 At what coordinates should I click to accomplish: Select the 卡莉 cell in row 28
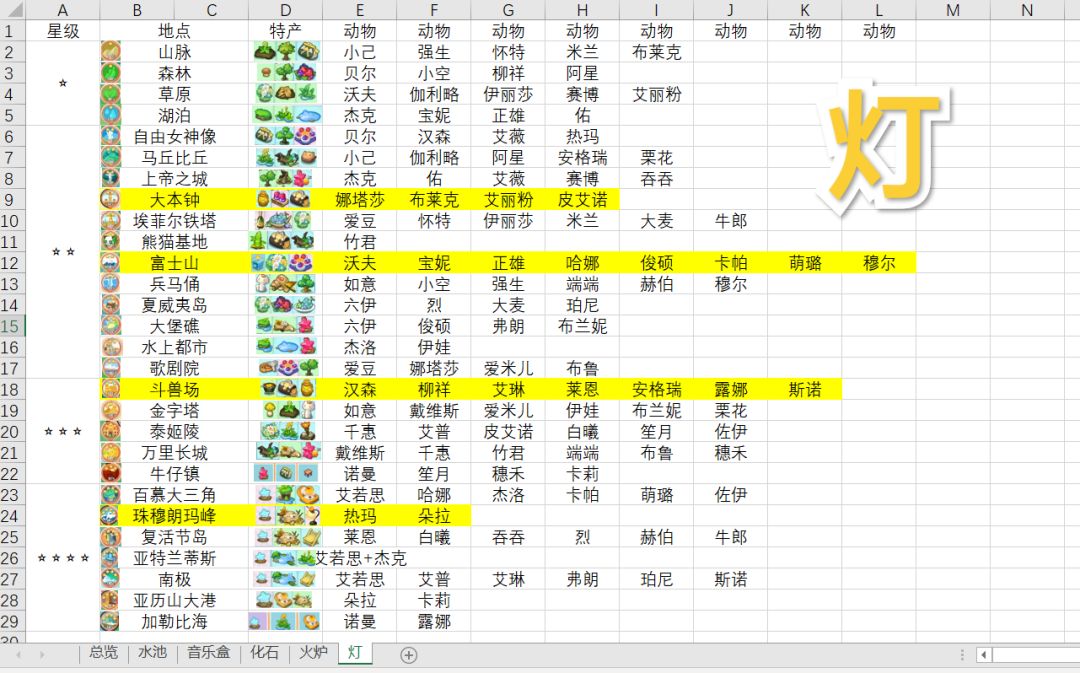pos(434,600)
